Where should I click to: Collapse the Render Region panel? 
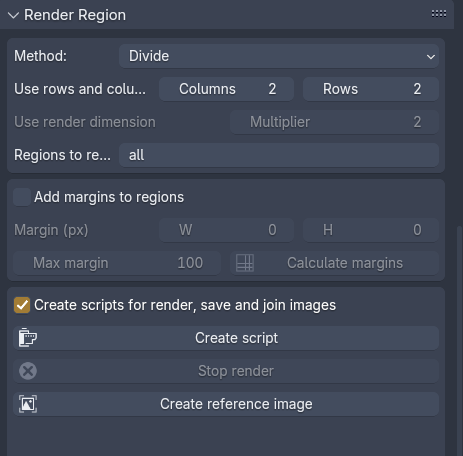[13, 15]
